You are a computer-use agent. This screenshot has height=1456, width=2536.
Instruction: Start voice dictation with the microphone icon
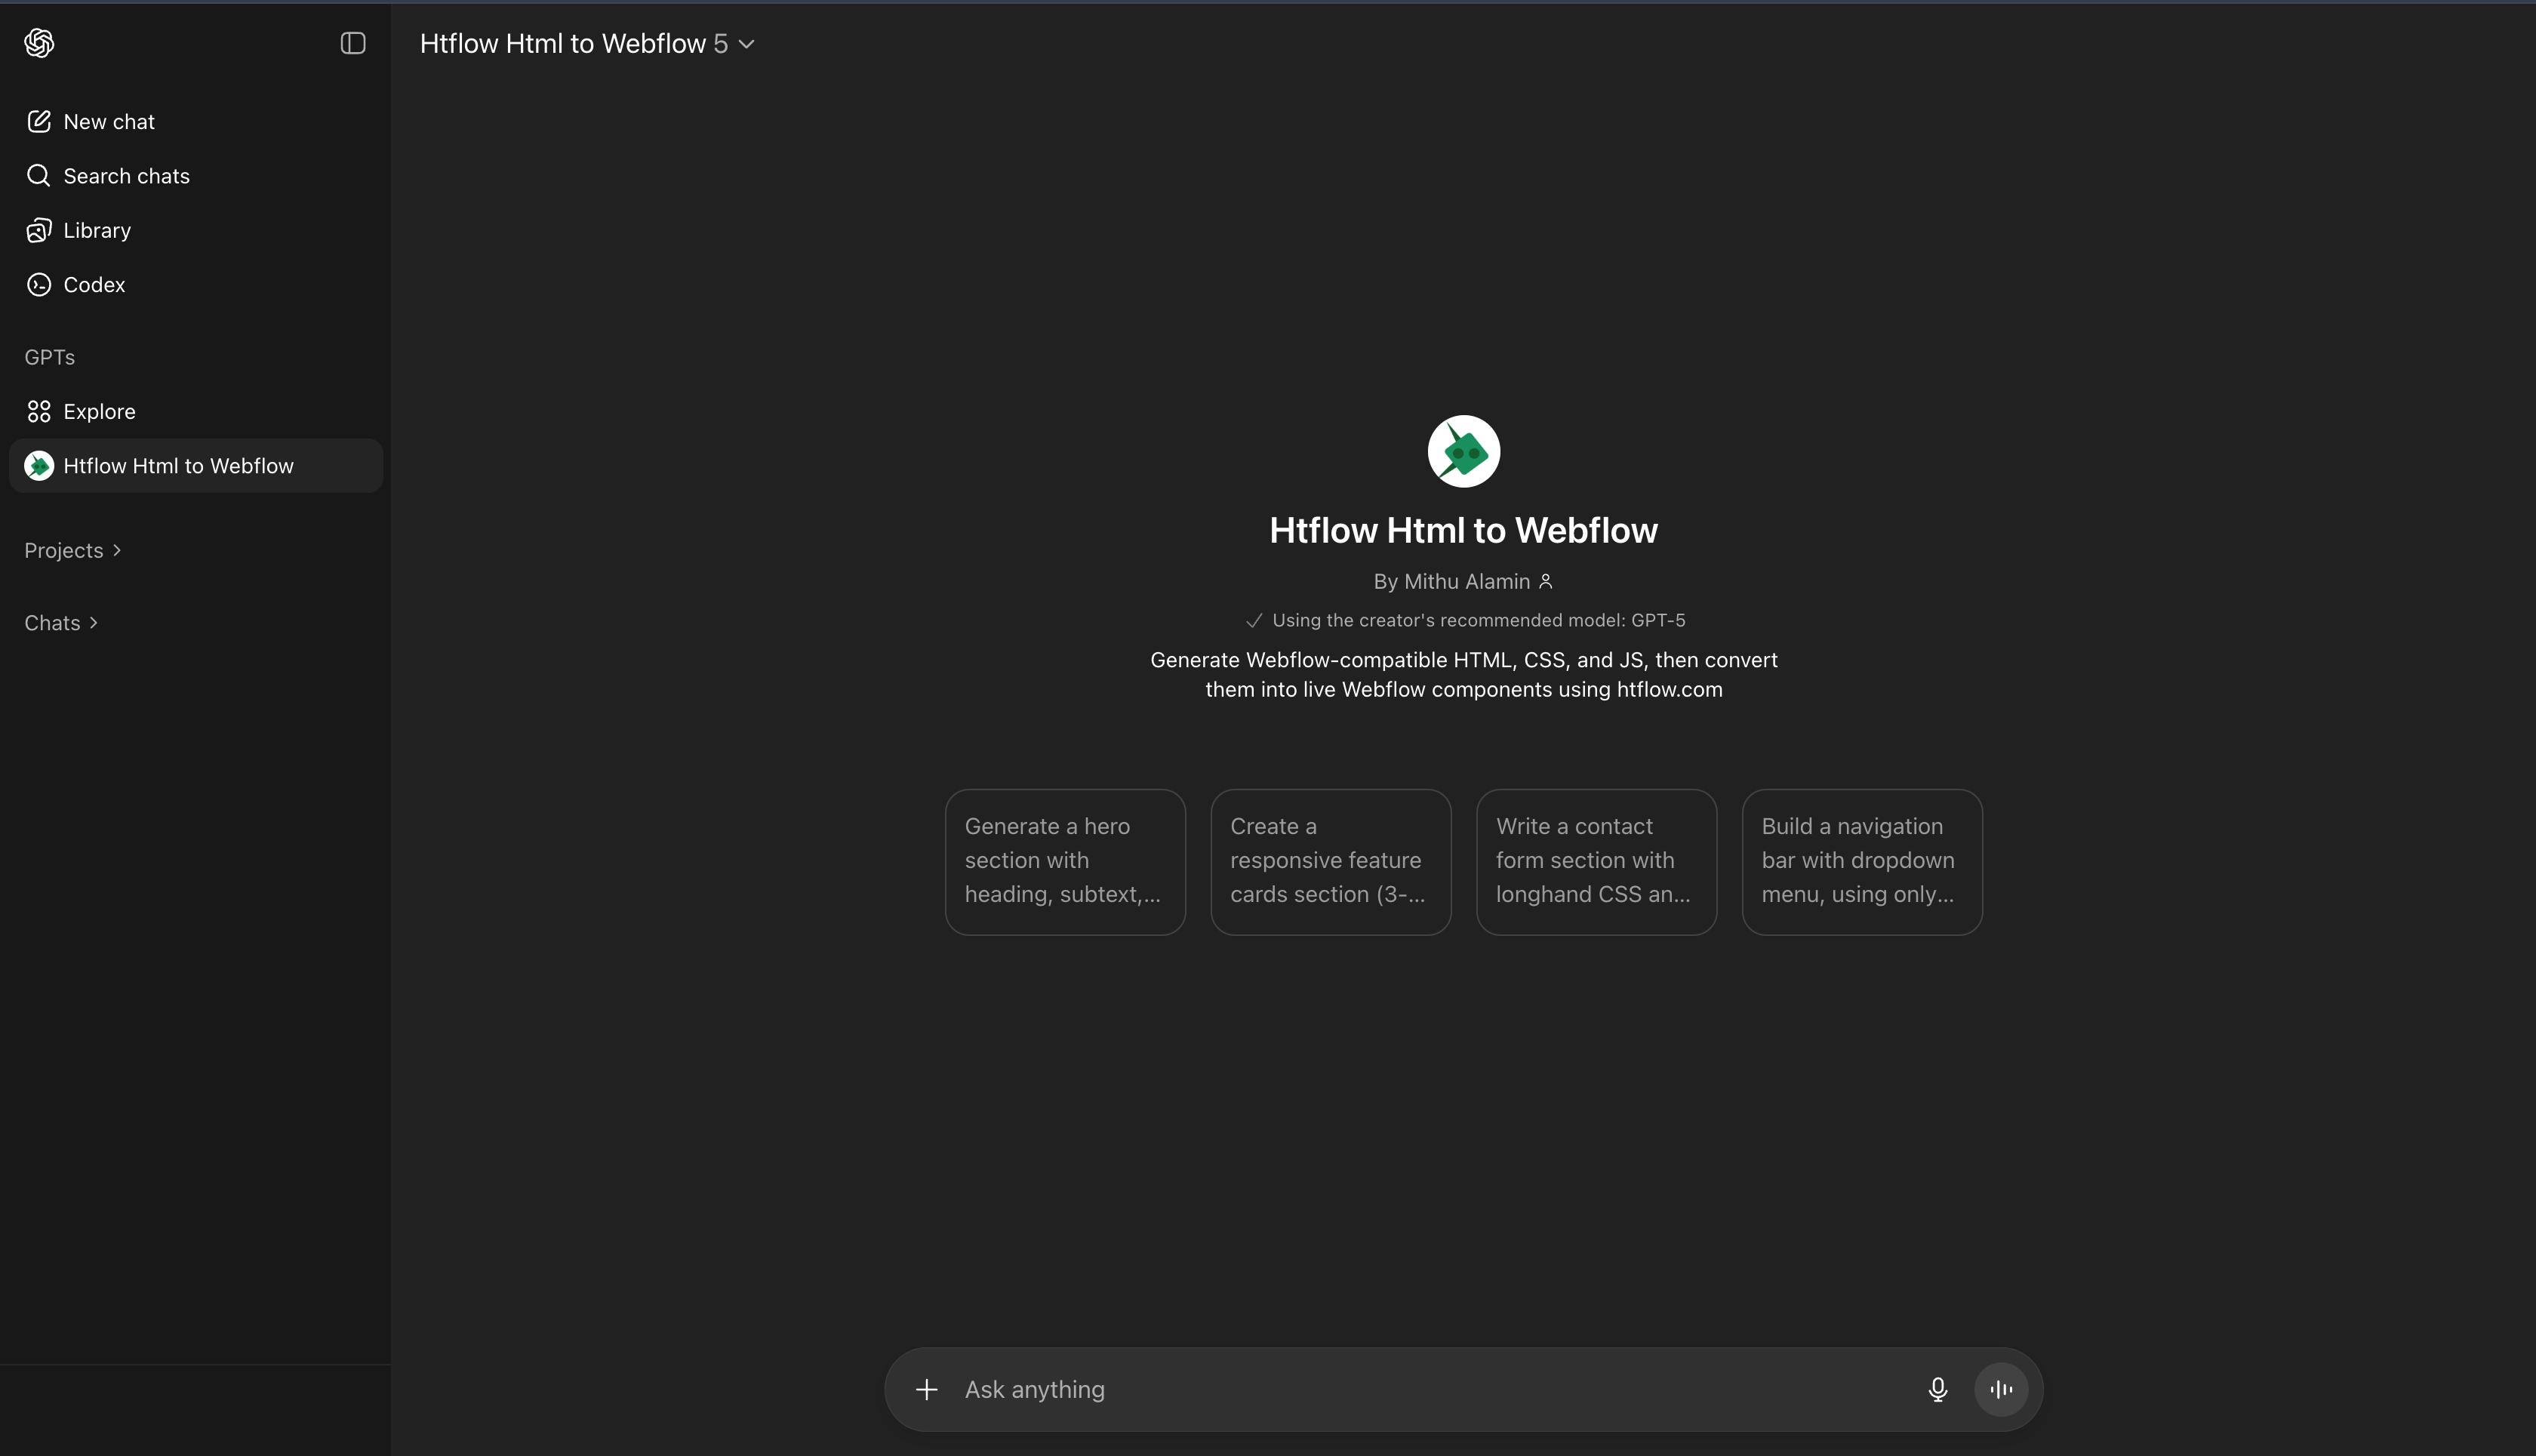coord(1938,1389)
